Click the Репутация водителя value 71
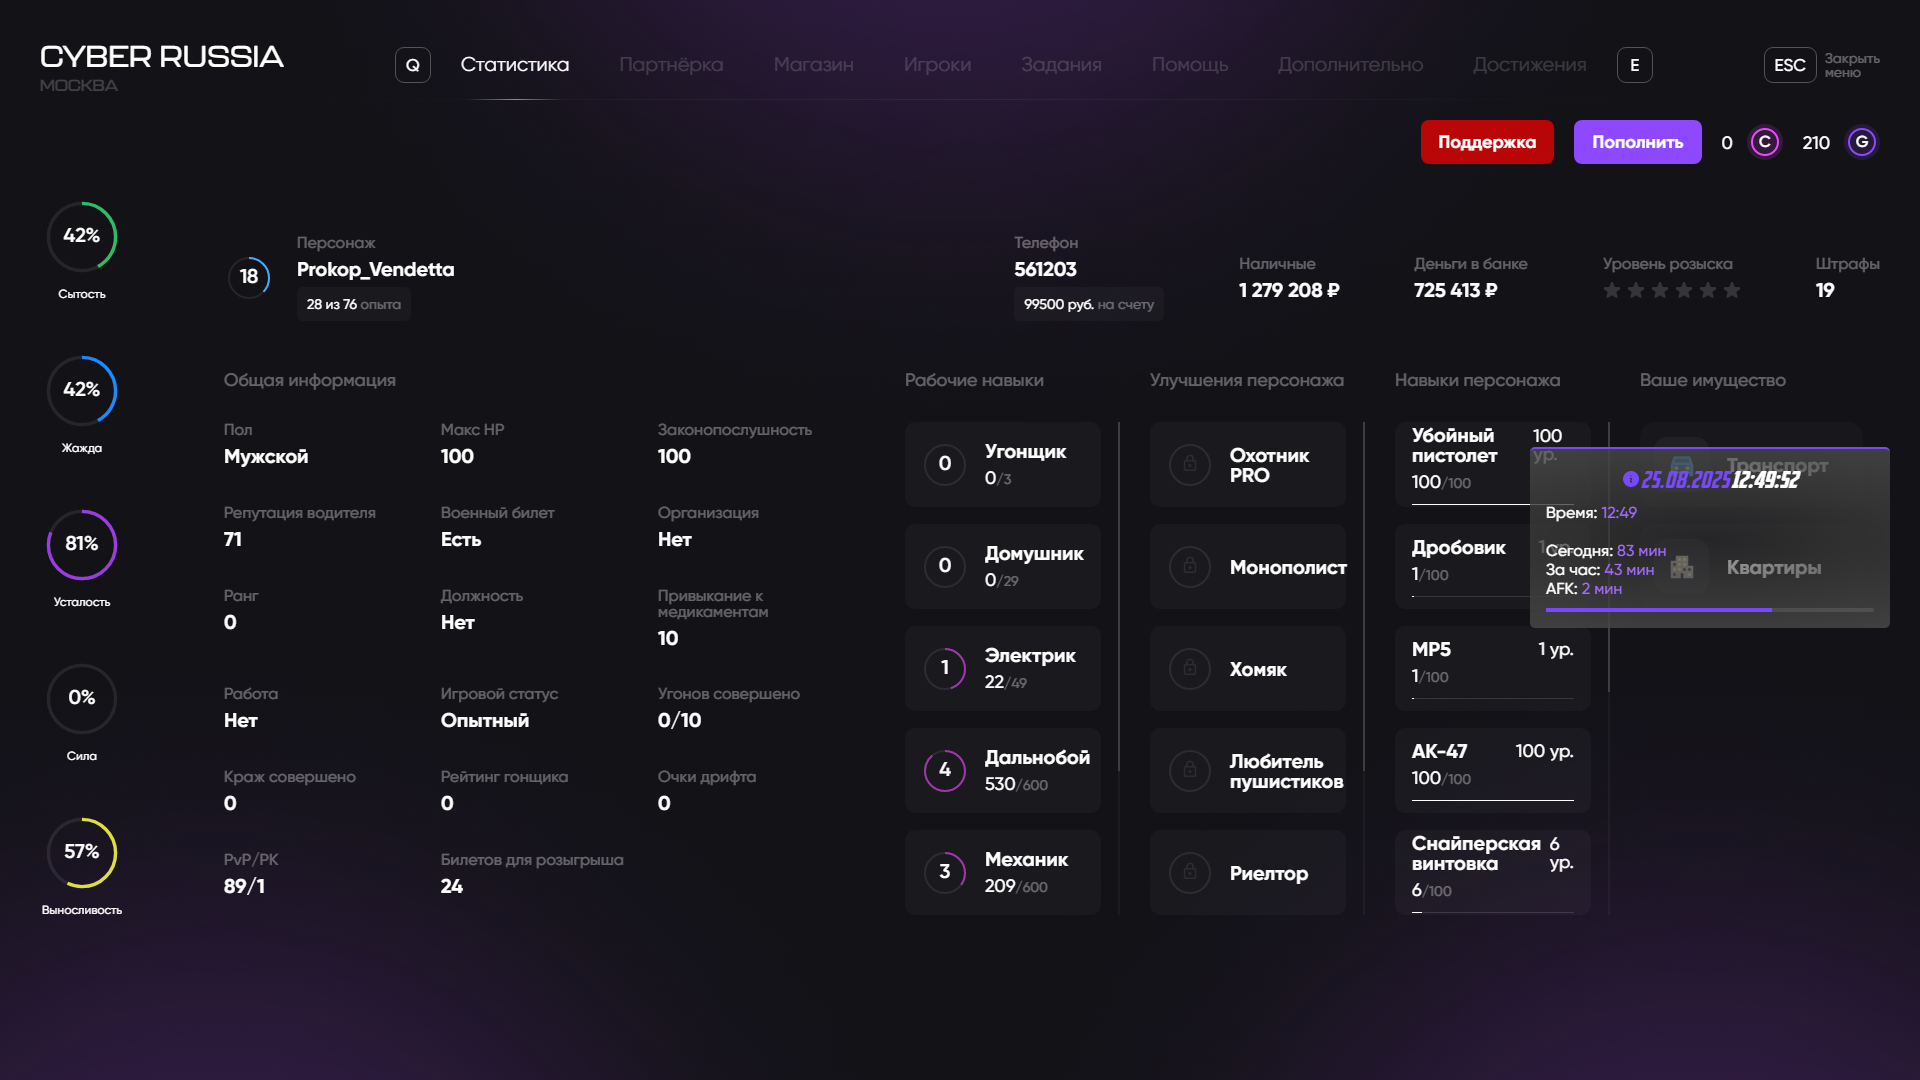 (x=233, y=540)
